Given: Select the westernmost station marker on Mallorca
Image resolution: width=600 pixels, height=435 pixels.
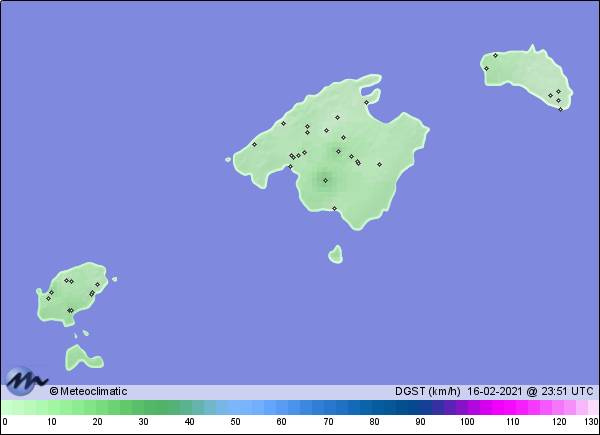Looking at the screenshot, I should click(254, 145).
